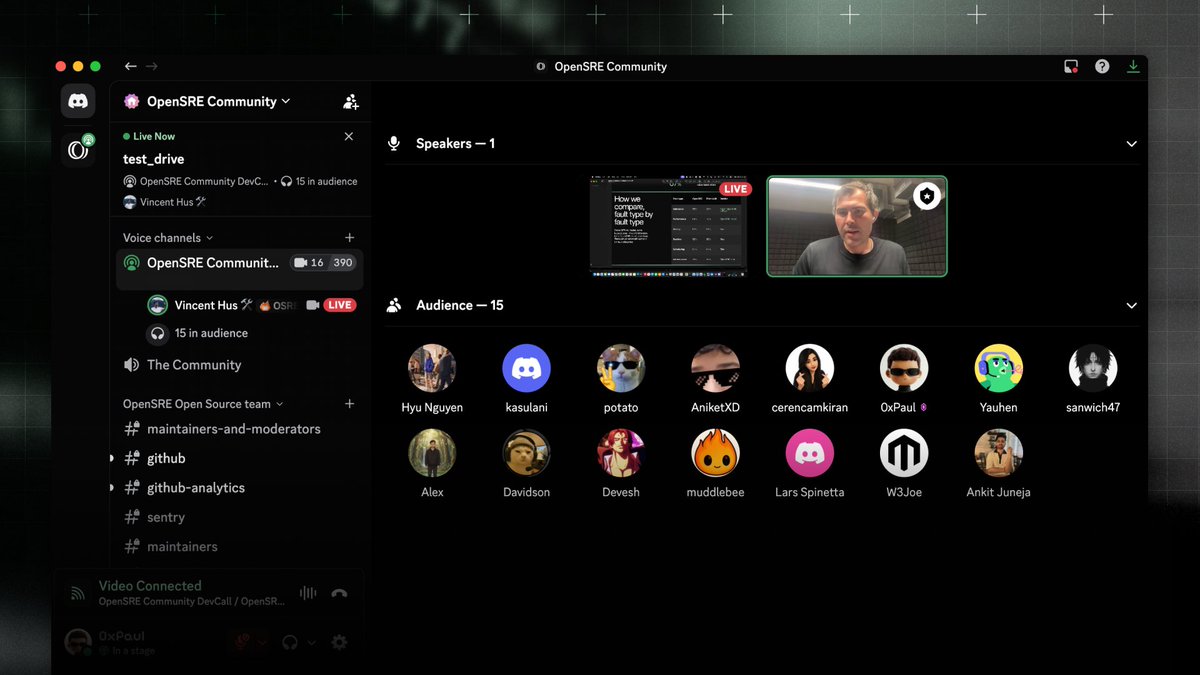This screenshot has width=1200, height=675.
Task: Click Video Connected status text
Action: coord(150,586)
